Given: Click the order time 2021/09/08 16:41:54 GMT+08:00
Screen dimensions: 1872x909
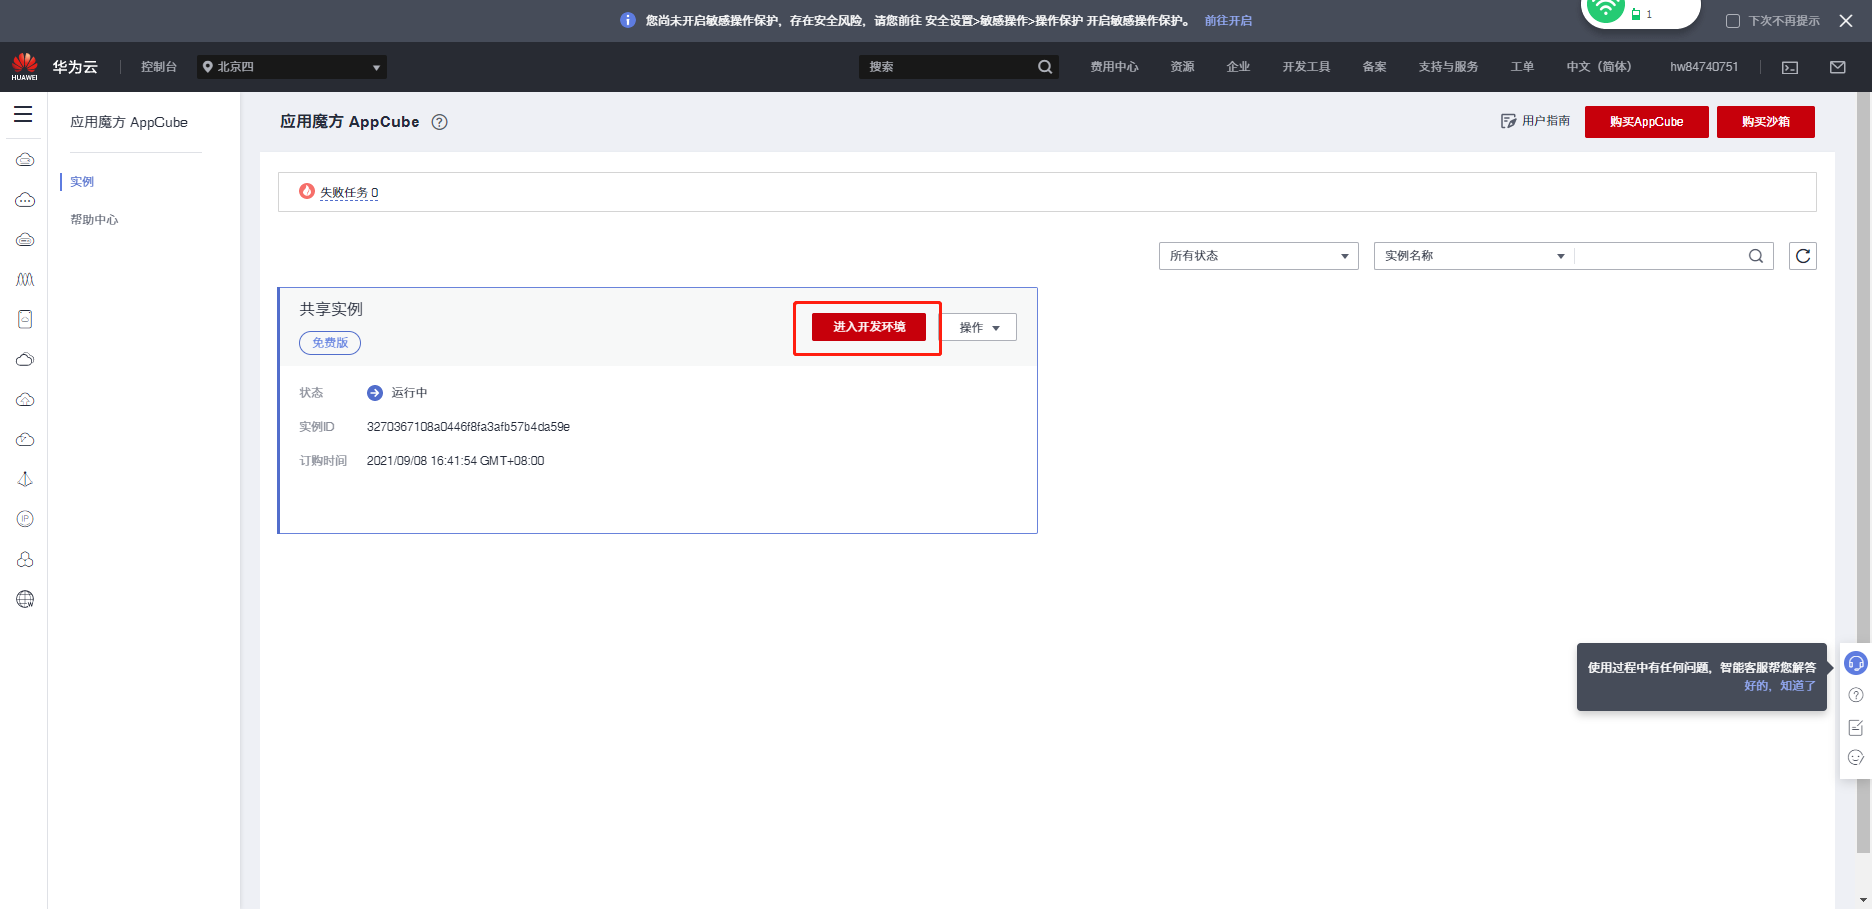Looking at the screenshot, I should 455,461.
